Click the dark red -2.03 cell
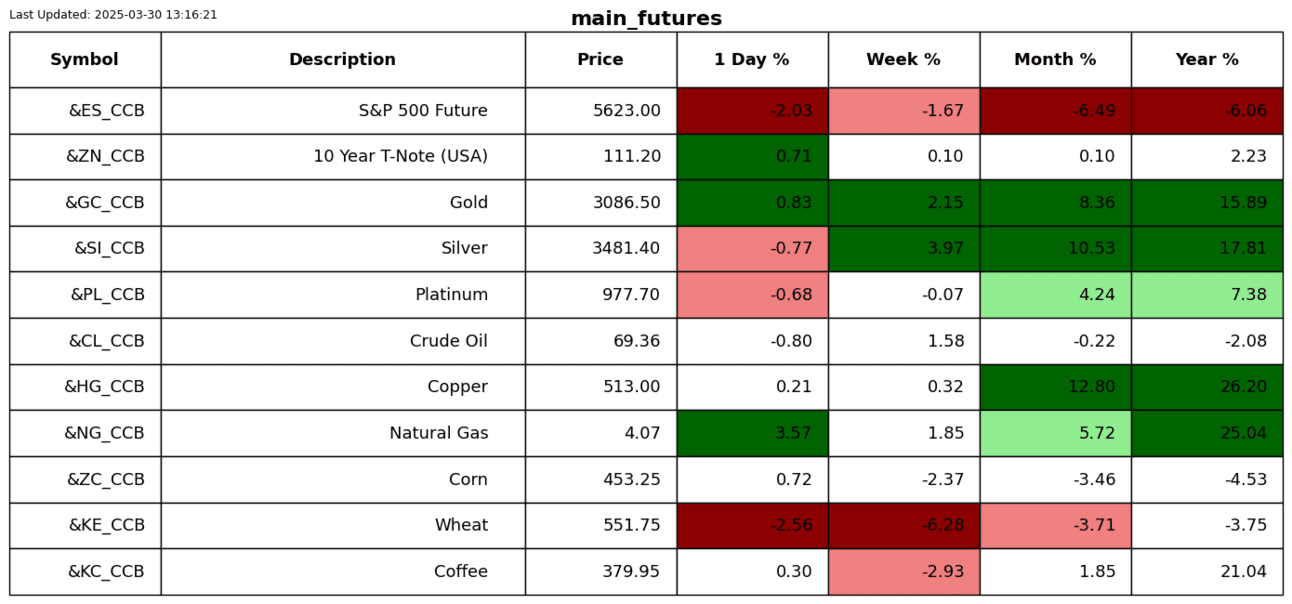 pyautogui.click(x=752, y=111)
